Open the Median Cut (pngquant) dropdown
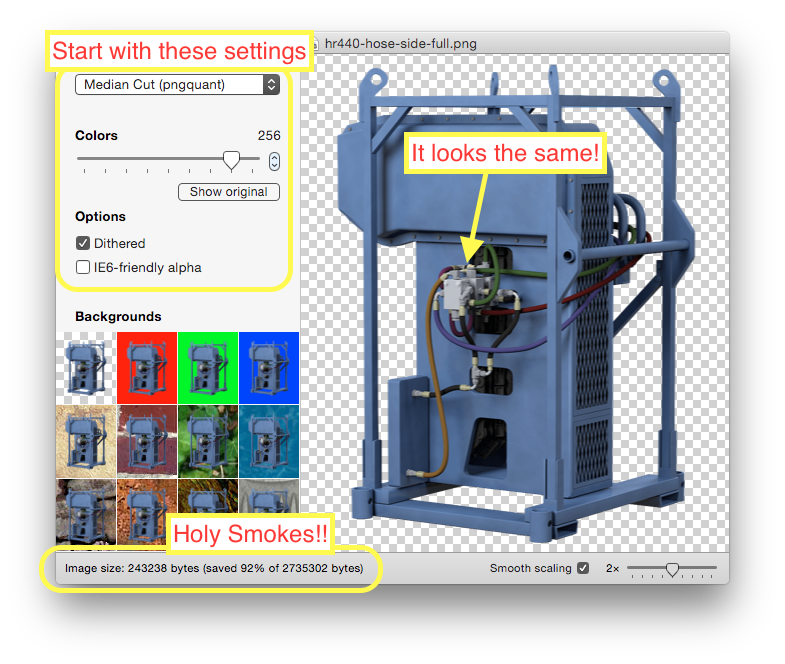785x664 pixels. click(177, 85)
